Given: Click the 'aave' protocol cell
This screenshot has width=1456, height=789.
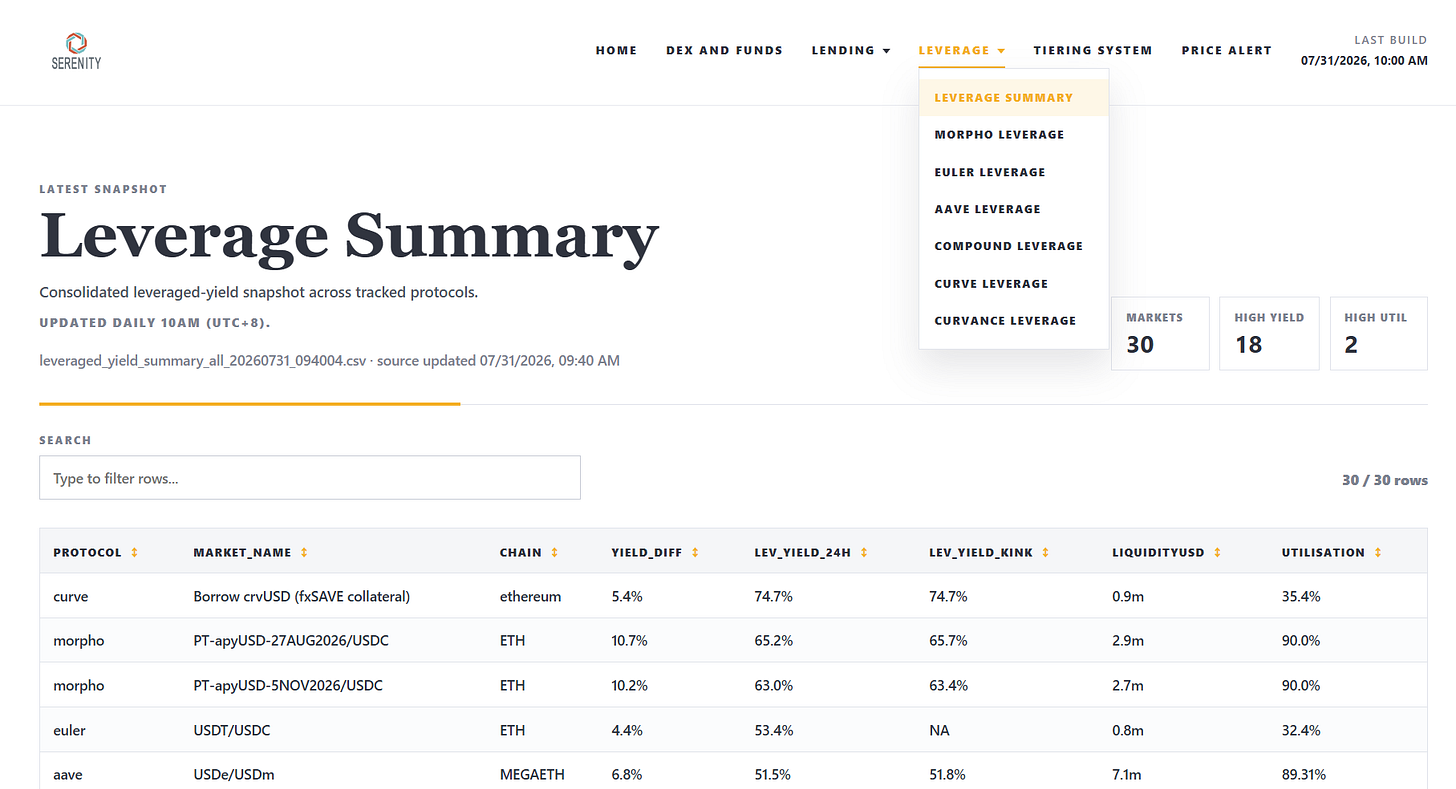Looking at the screenshot, I should pyautogui.click(x=69, y=775).
